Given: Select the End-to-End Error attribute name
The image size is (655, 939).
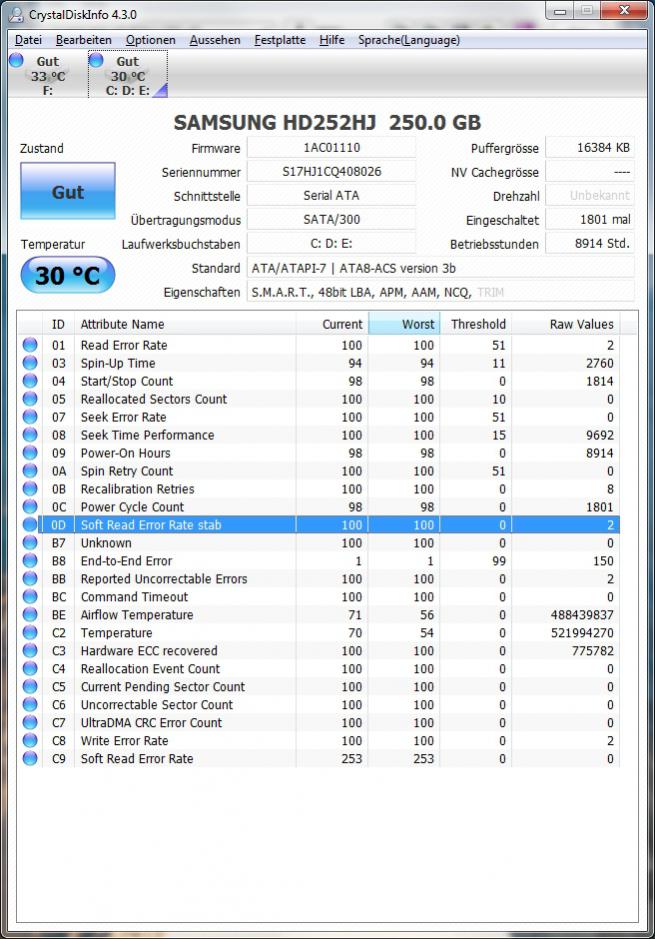Looking at the screenshot, I should (x=126, y=561).
